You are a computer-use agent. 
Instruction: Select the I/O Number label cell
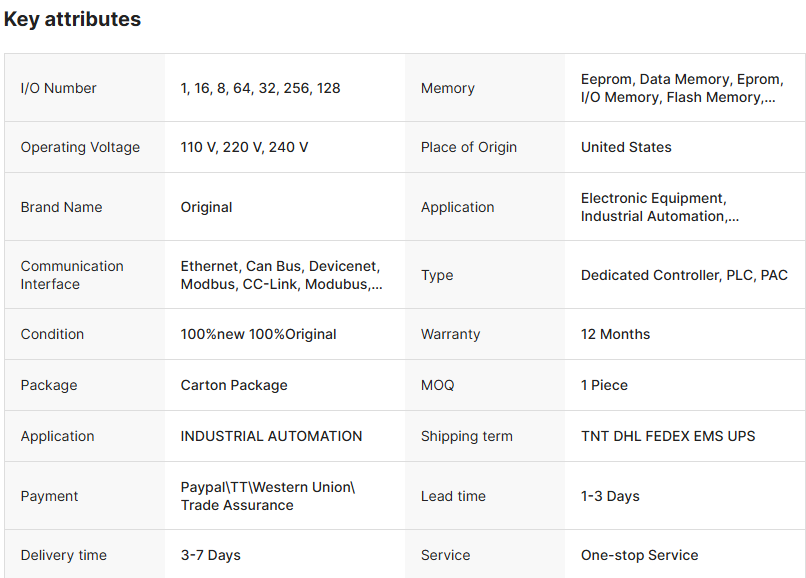59,88
